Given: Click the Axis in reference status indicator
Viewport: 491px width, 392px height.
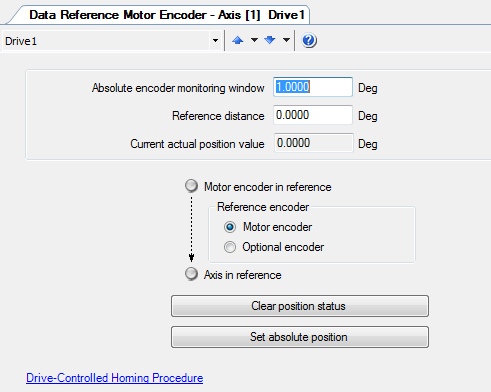Looking at the screenshot, I should (x=191, y=274).
